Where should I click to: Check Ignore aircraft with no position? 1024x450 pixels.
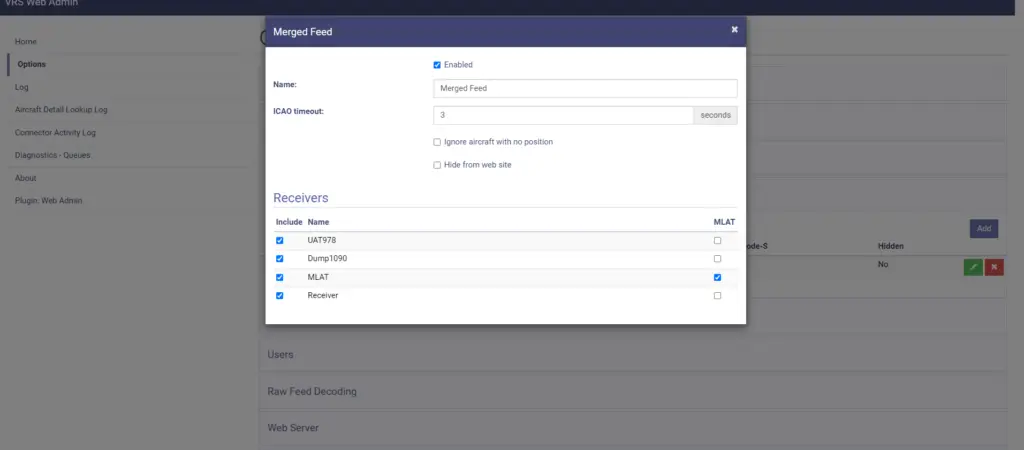[437, 142]
